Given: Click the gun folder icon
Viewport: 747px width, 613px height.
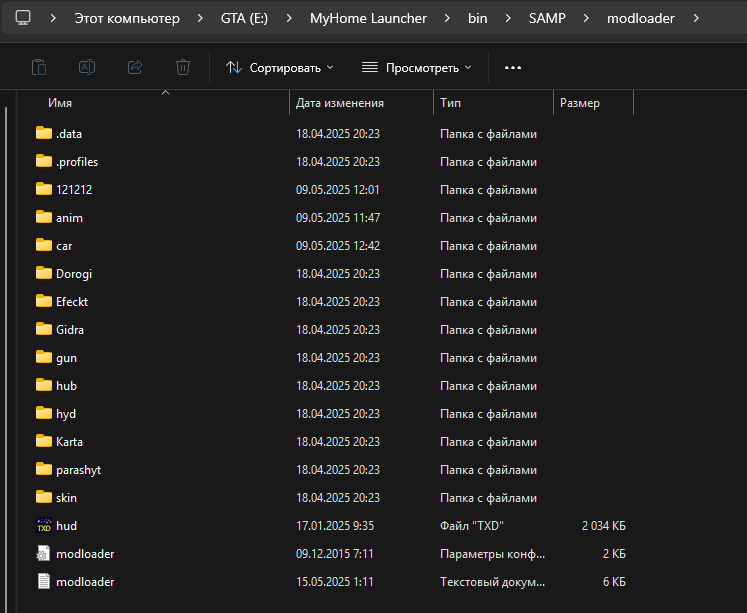Looking at the screenshot, I should 44,357.
